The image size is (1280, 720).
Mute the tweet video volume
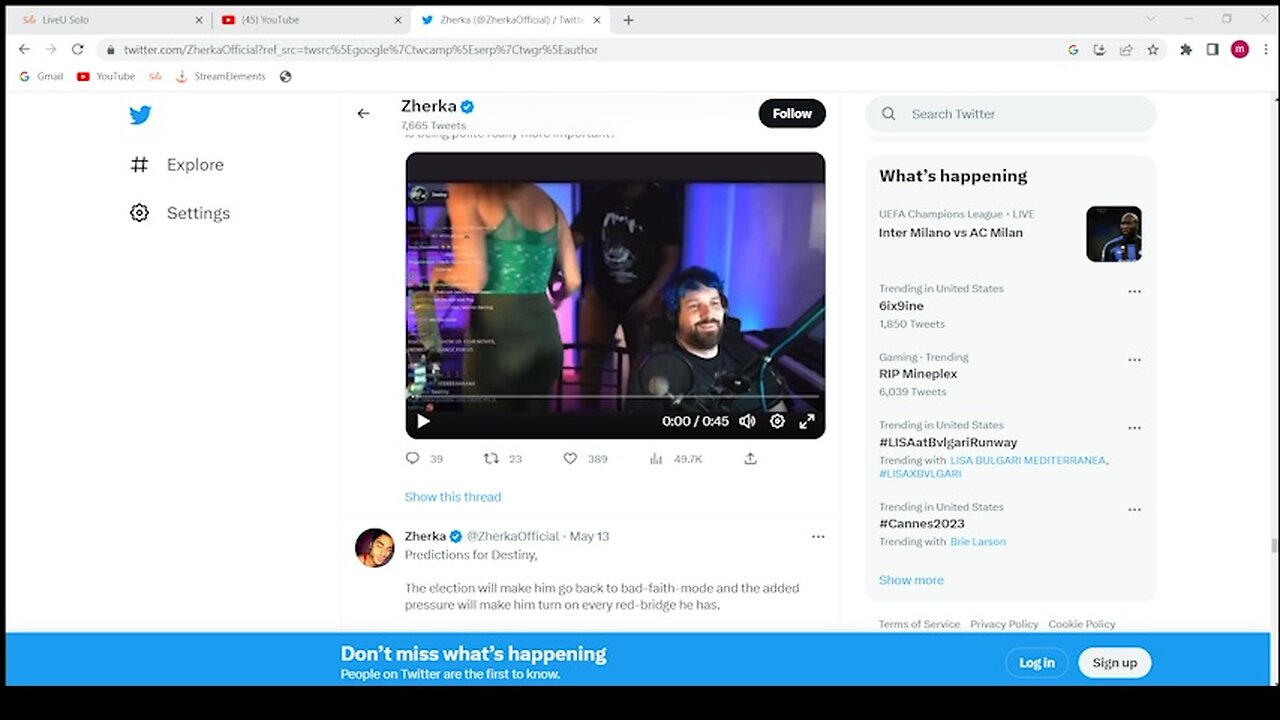coord(747,421)
